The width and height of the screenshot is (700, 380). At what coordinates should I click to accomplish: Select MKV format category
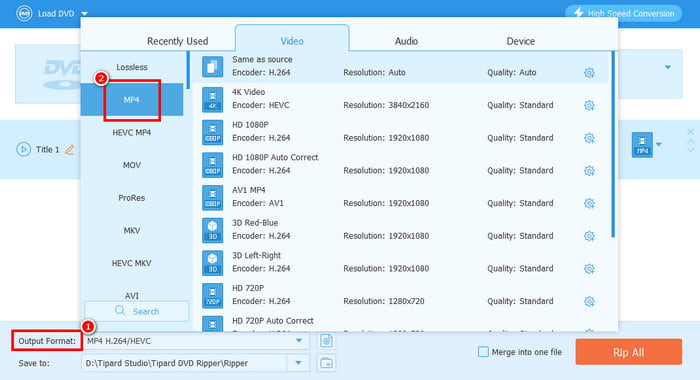tap(132, 230)
